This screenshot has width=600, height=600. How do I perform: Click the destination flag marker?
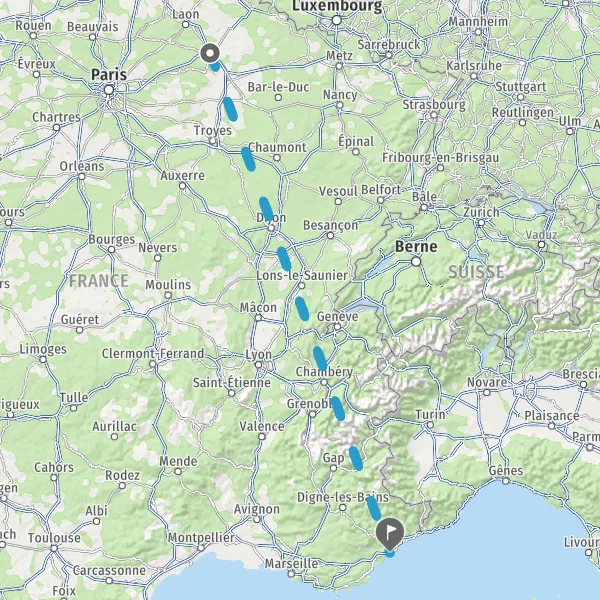pyautogui.click(x=390, y=533)
